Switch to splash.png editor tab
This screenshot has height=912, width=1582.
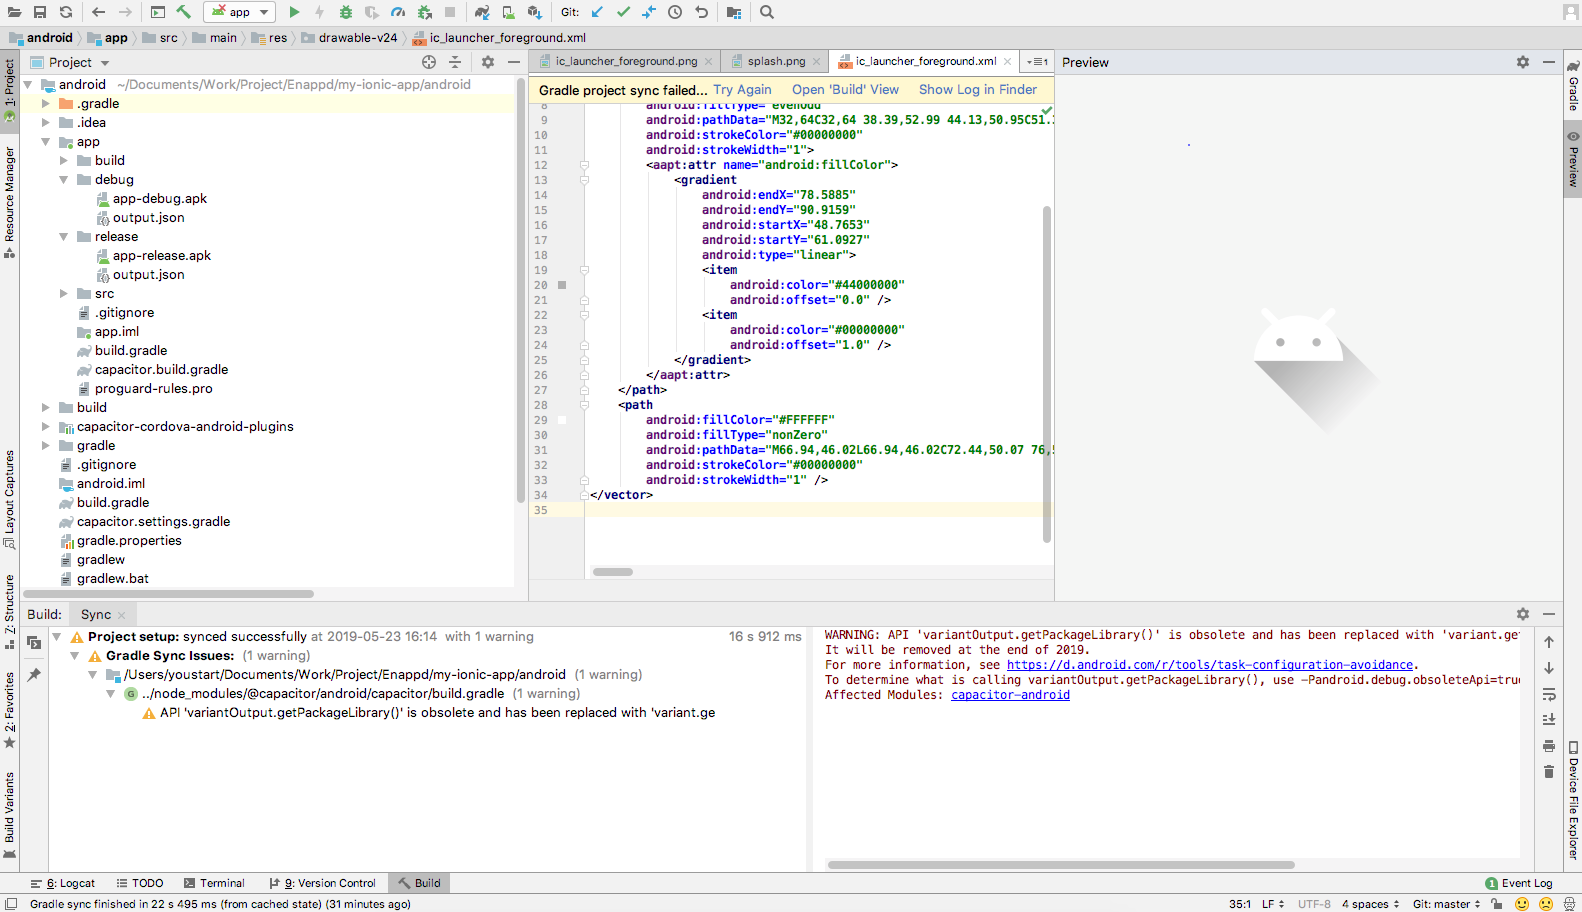tap(776, 61)
